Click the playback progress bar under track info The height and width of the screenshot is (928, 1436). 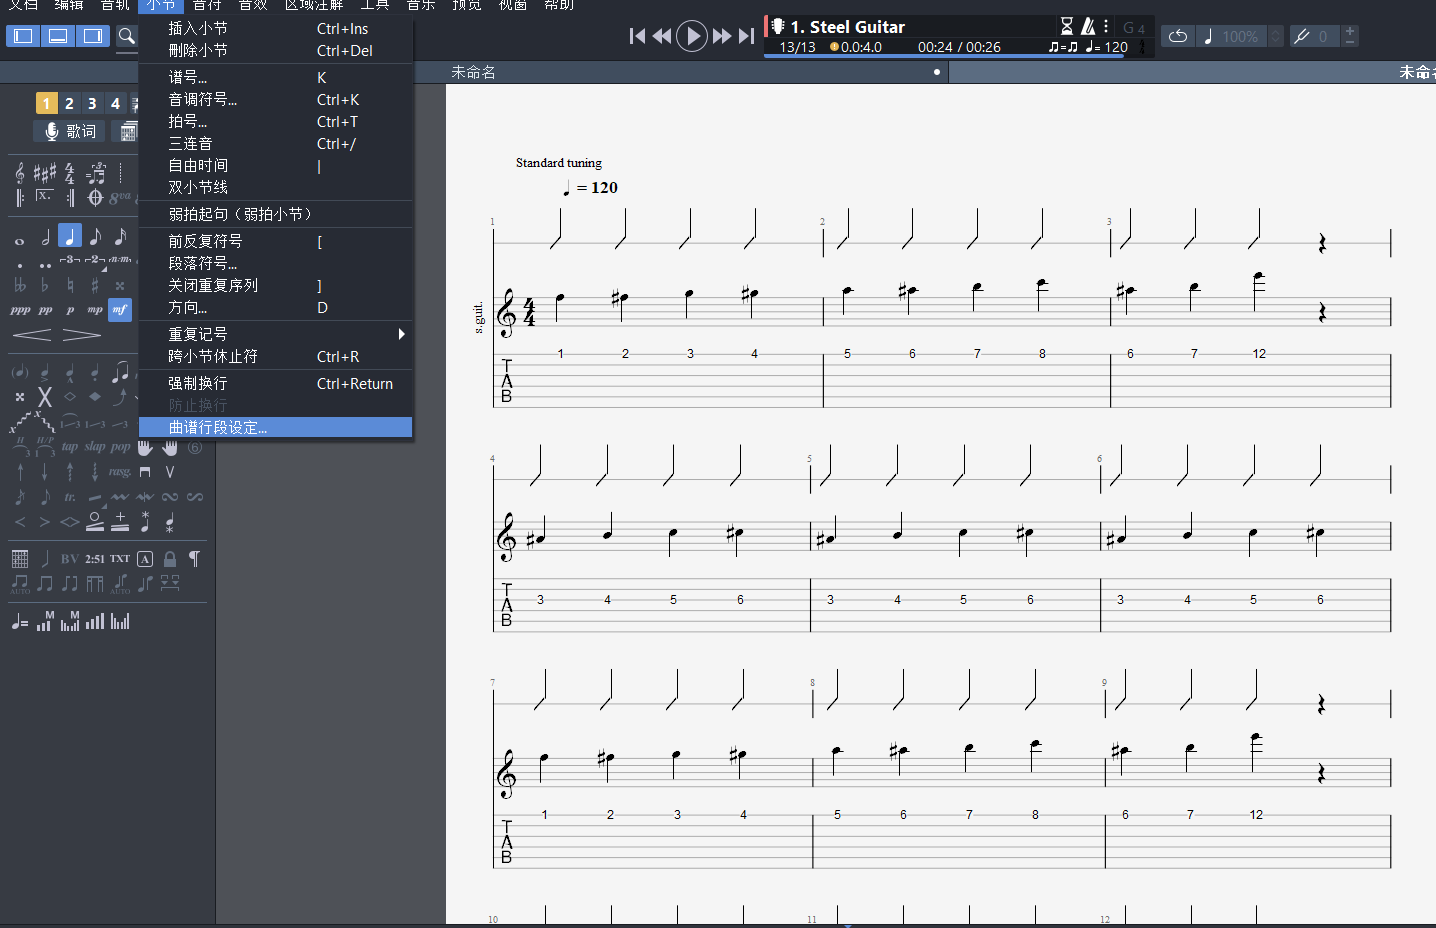pos(944,57)
